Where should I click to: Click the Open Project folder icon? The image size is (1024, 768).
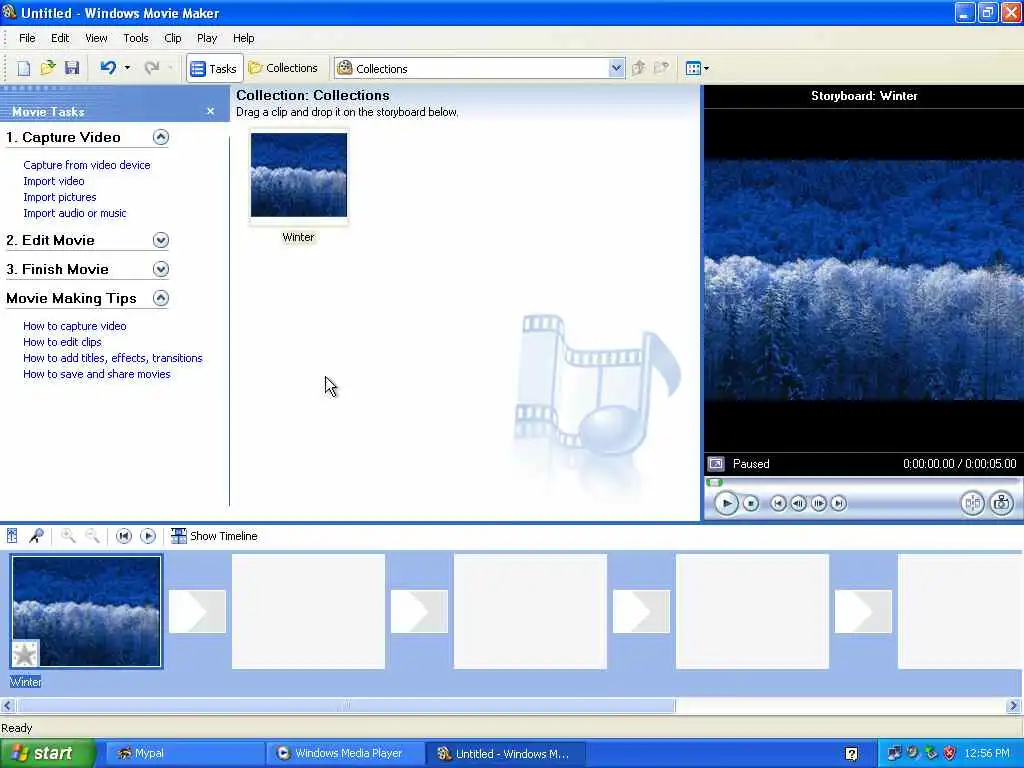48,68
